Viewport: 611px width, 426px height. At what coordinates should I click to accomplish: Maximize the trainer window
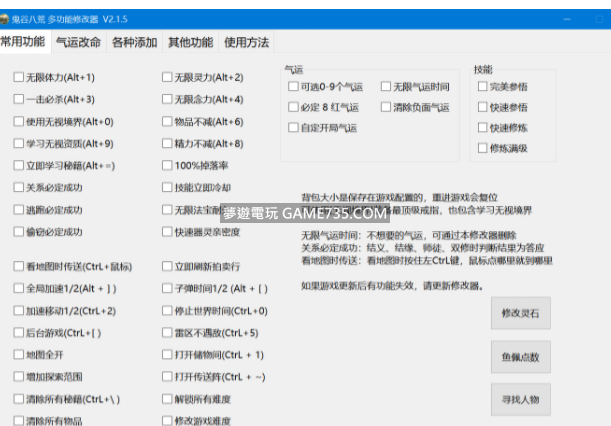[600, 19]
